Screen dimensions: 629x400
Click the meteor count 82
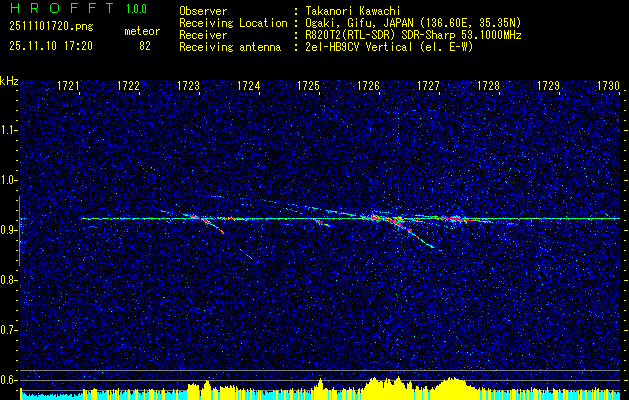coord(145,46)
